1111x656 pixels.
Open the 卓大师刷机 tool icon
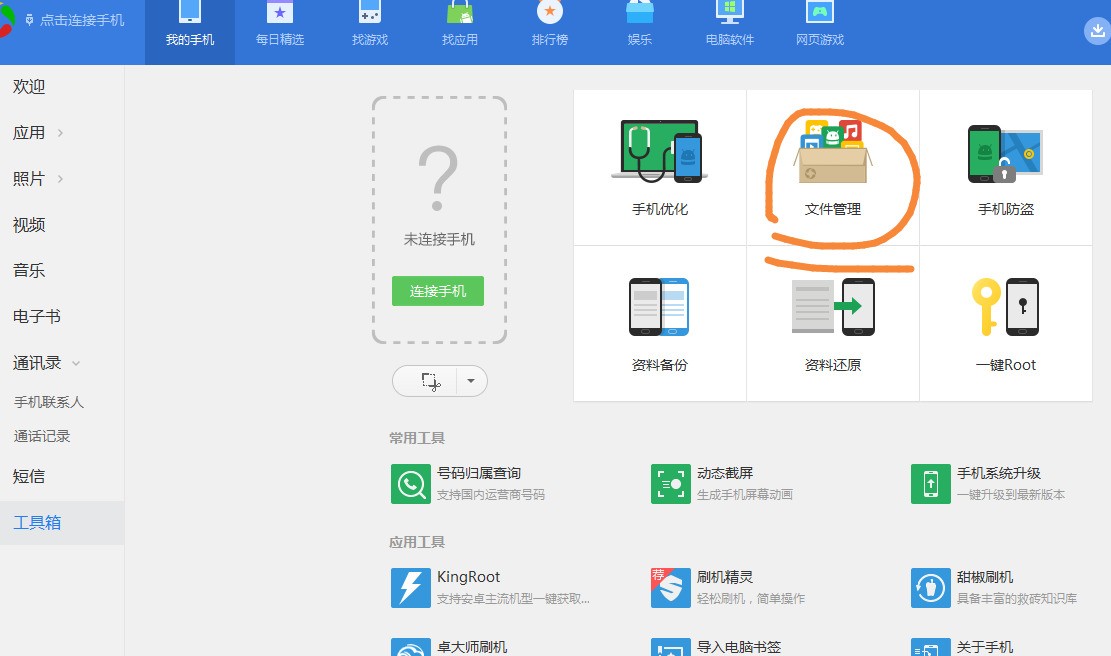(x=411, y=647)
